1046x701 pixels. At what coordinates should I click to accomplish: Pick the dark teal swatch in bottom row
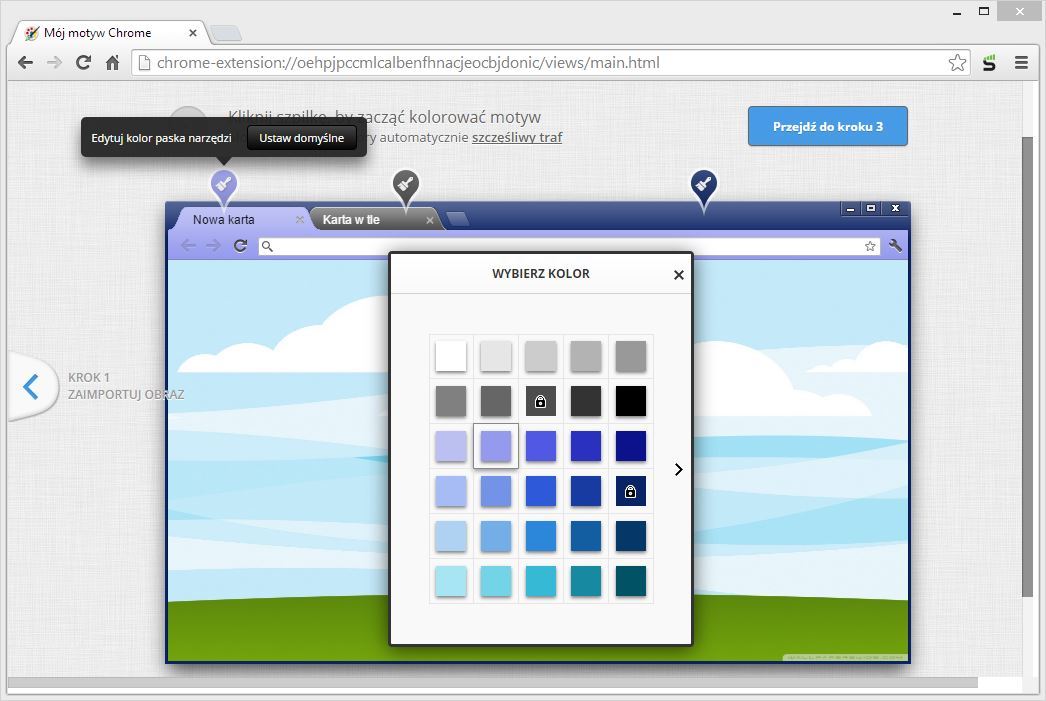[630, 581]
